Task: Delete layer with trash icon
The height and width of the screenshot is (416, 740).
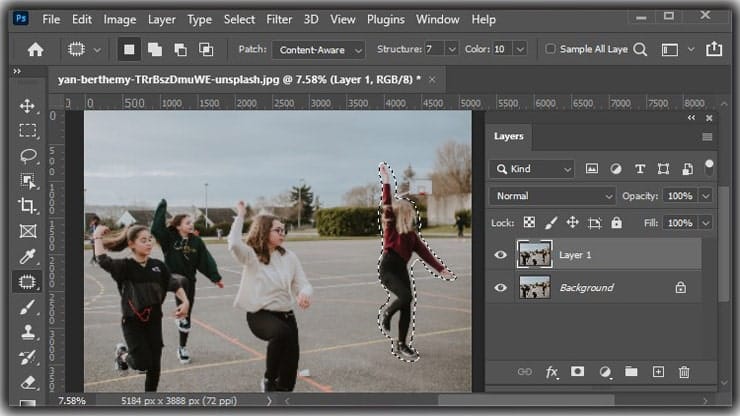Action: point(684,372)
